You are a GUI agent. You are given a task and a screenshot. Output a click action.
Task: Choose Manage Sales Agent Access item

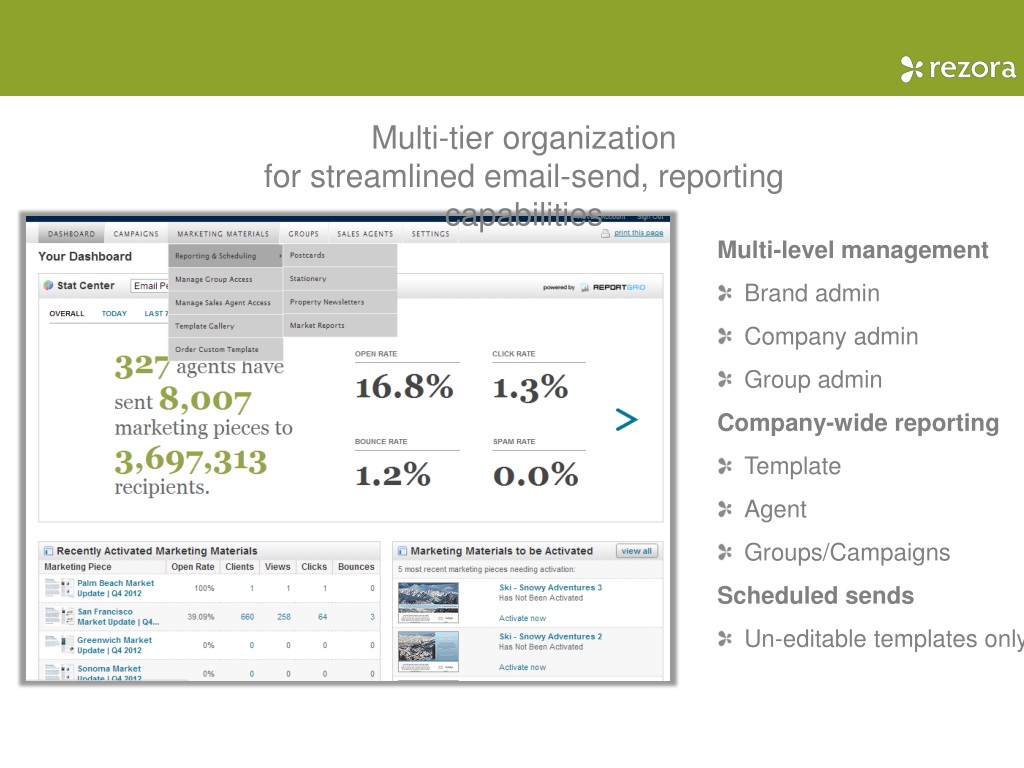coord(225,302)
